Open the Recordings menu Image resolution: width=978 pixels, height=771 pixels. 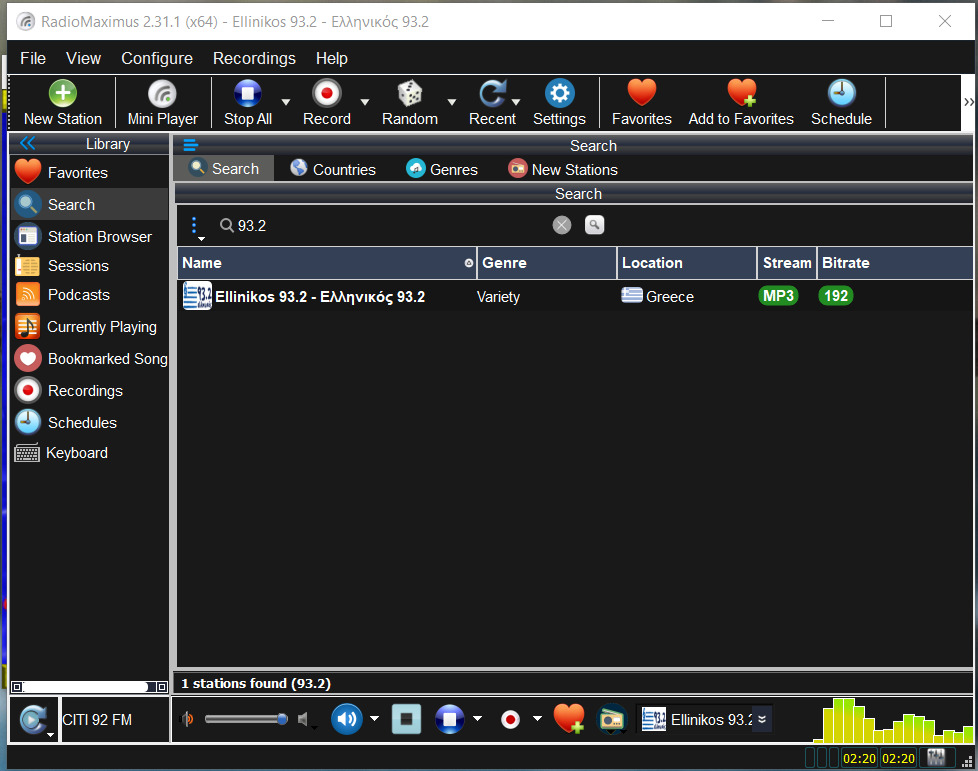(x=254, y=58)
